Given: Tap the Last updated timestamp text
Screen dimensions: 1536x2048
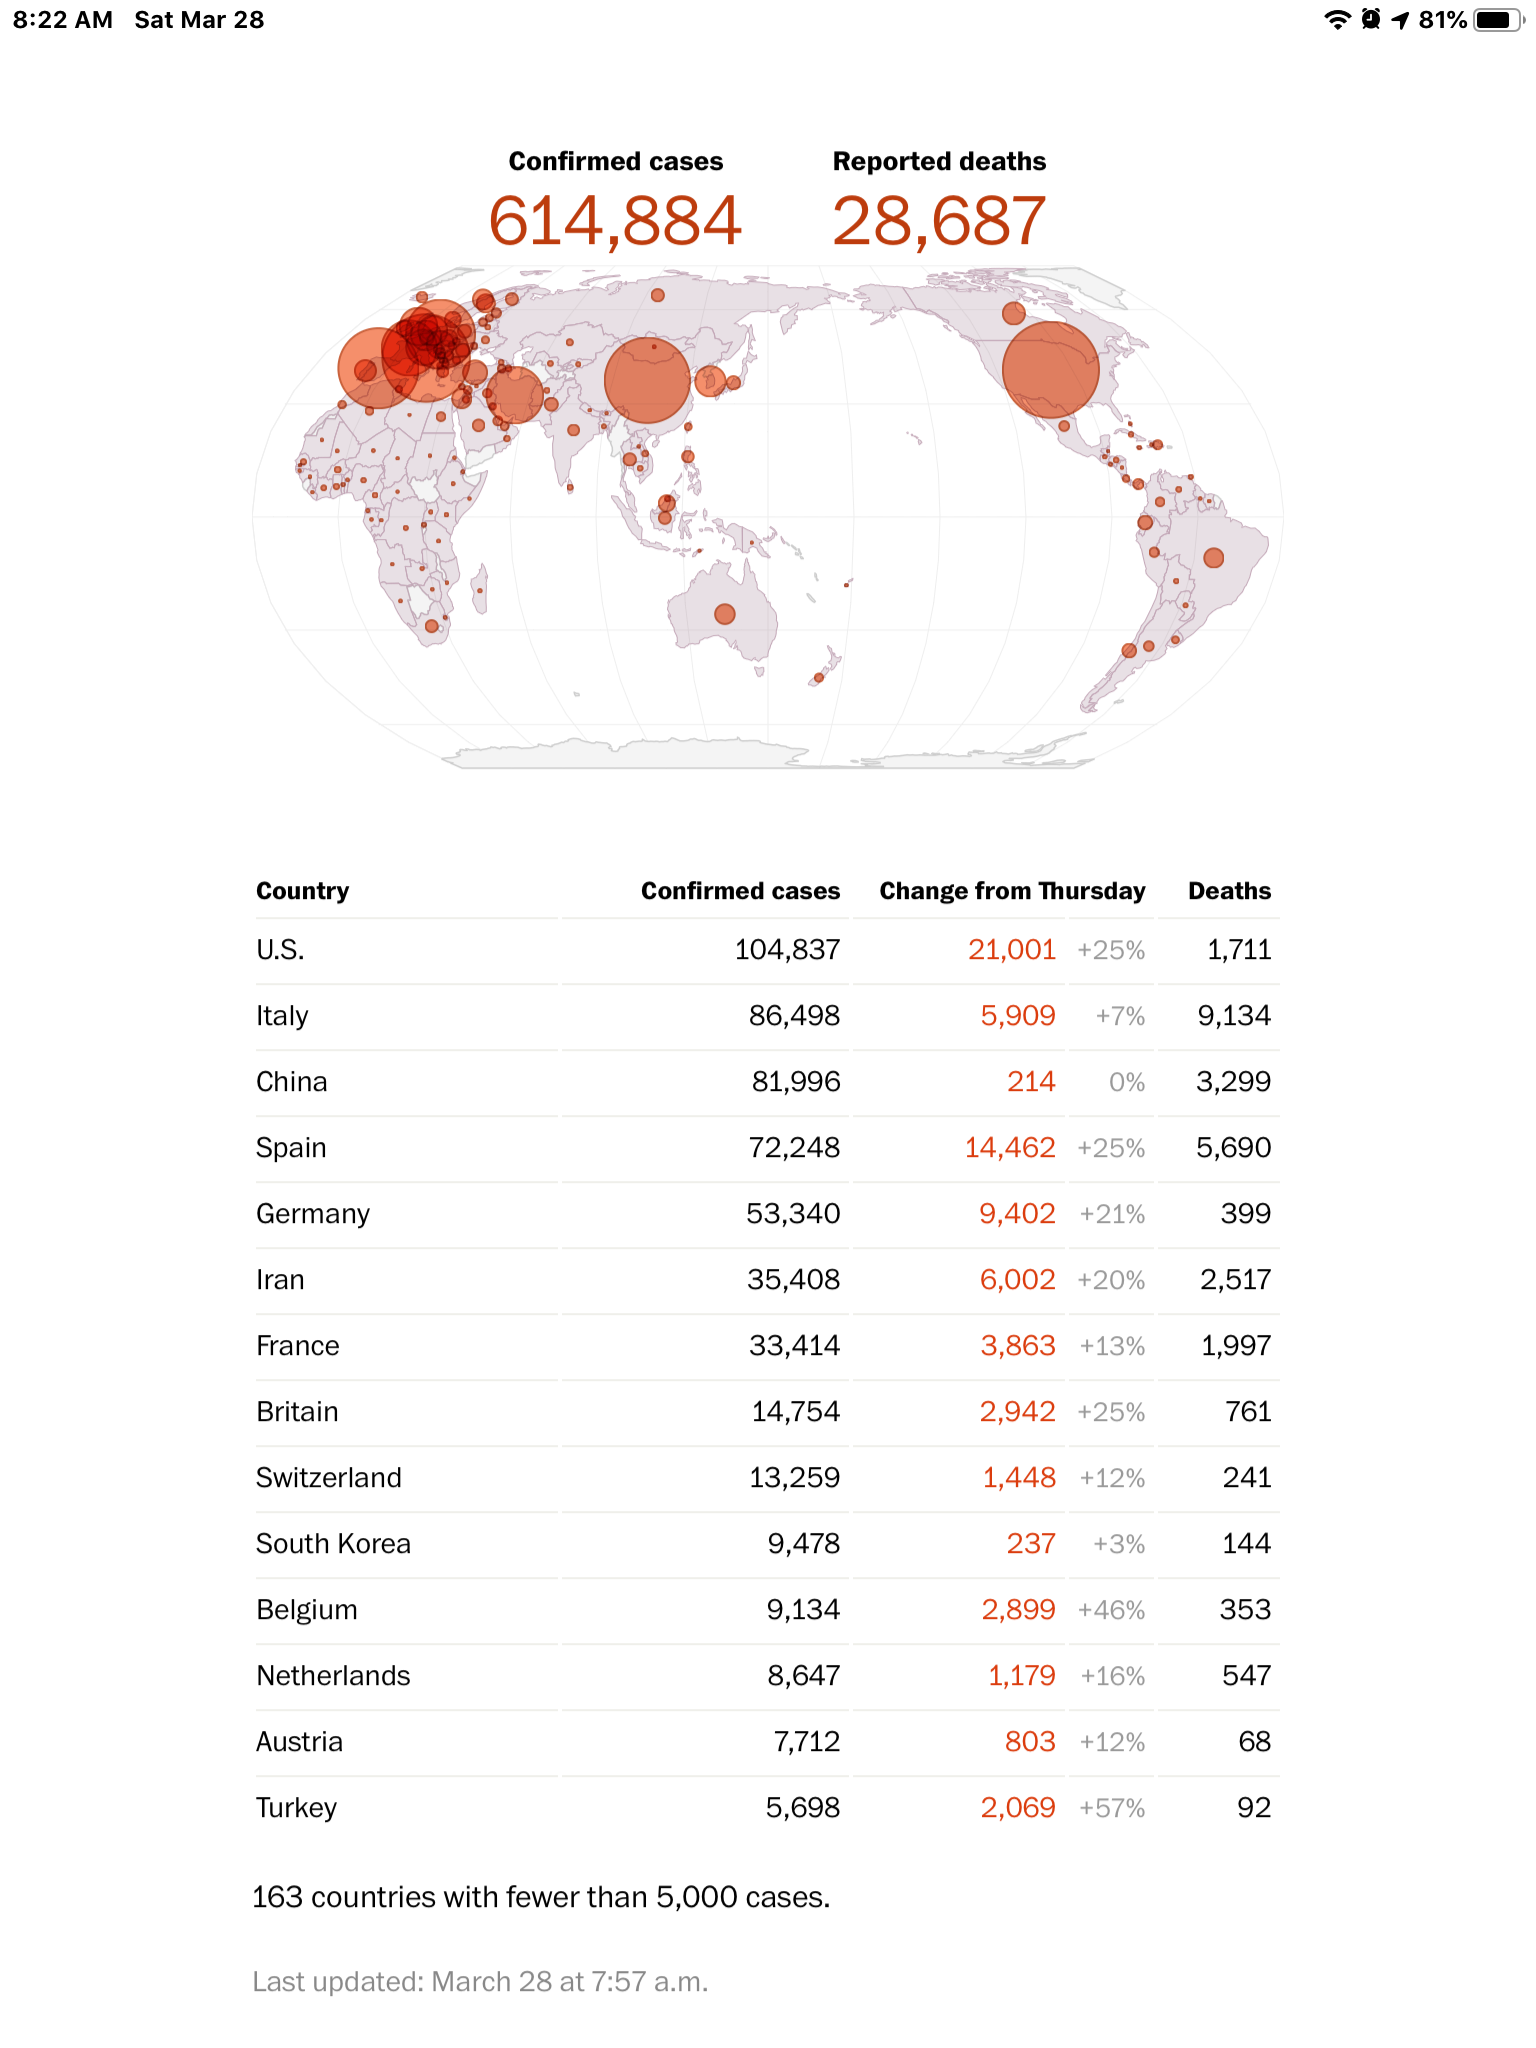Looking at the screenshot, I should tap(480, 1982).
